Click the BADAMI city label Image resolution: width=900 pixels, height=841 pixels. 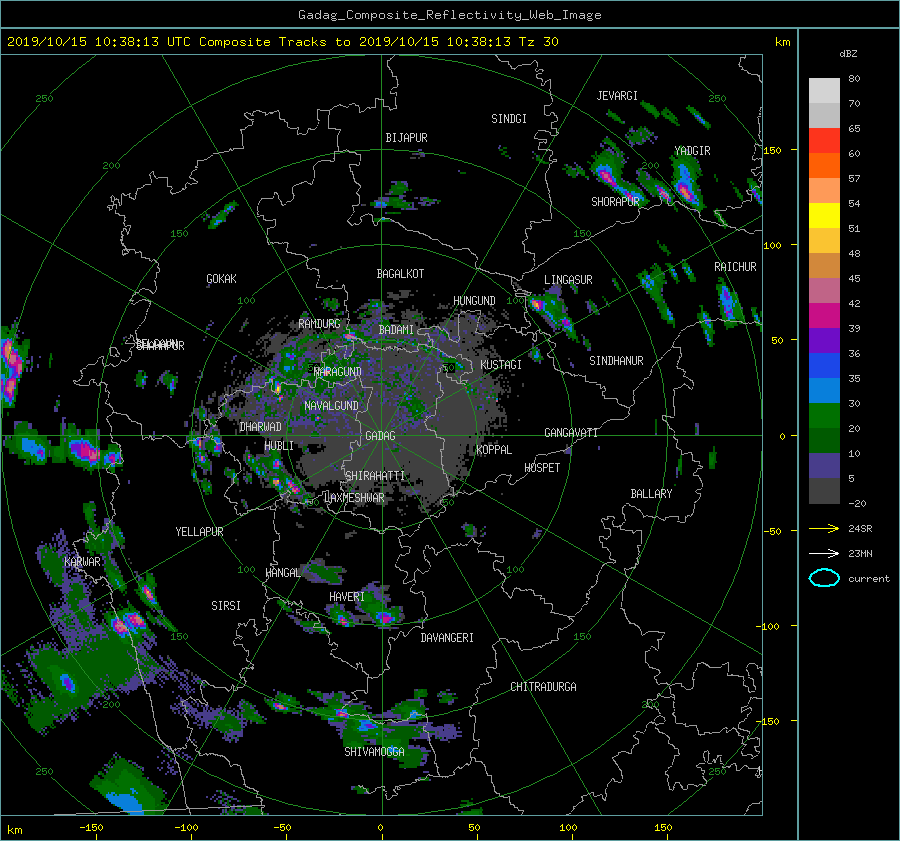click(396, 330)
